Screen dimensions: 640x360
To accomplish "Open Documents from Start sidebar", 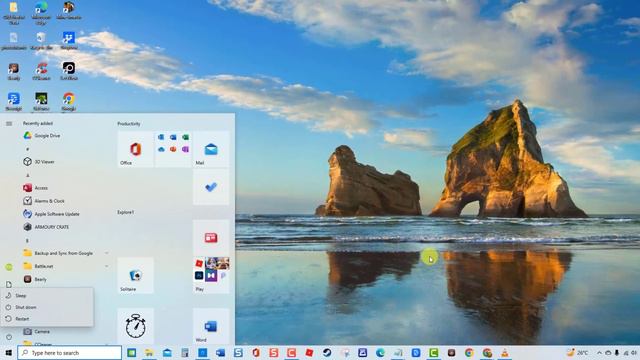I will [9, 284].
